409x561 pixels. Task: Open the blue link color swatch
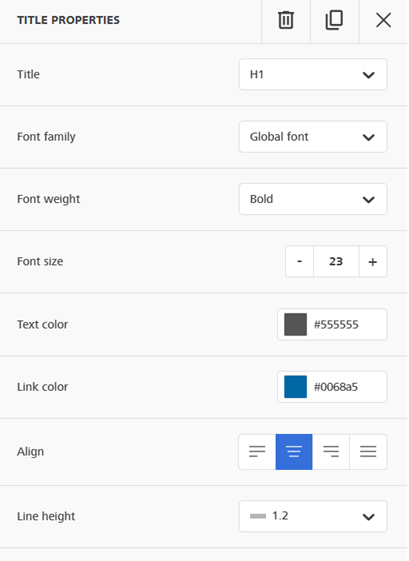coord(295,387)
